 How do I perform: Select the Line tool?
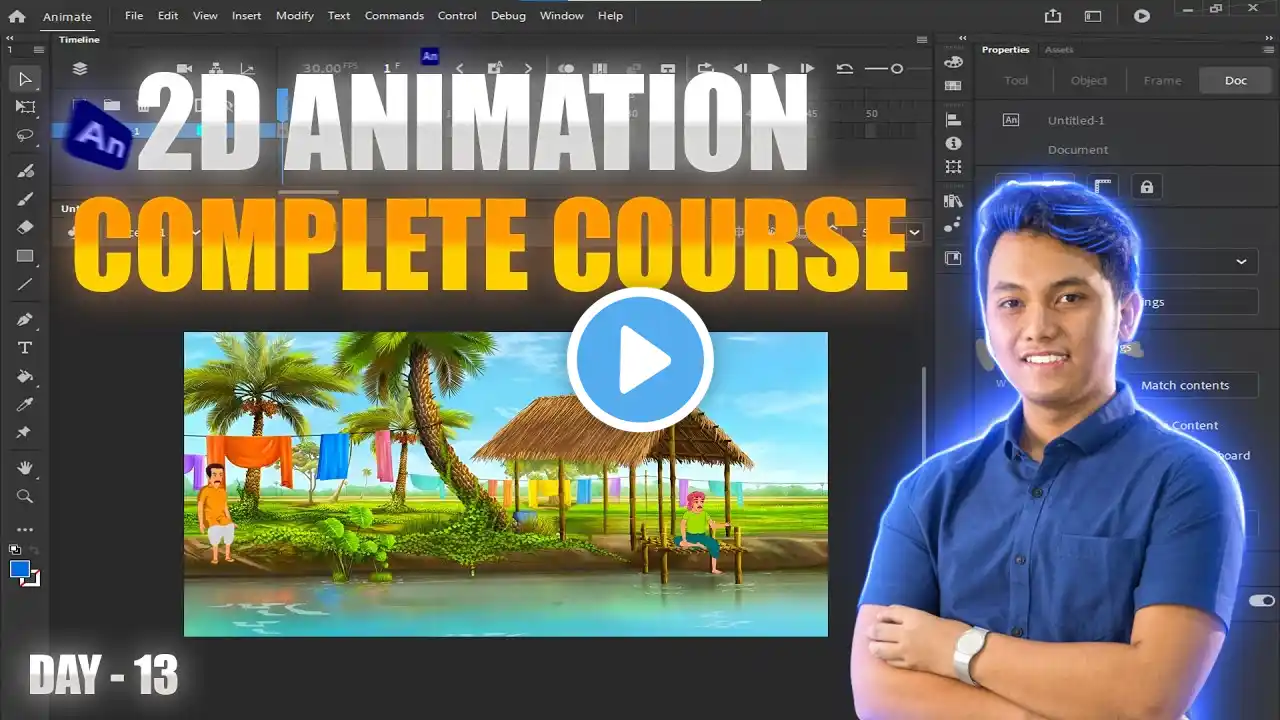[25, 284]
